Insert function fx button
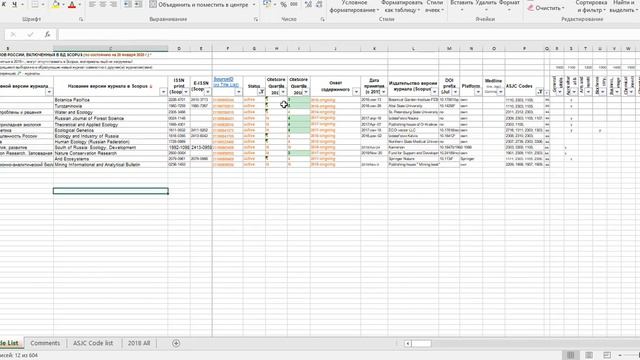This screenshot has width=640, height=360. point(47,35)
